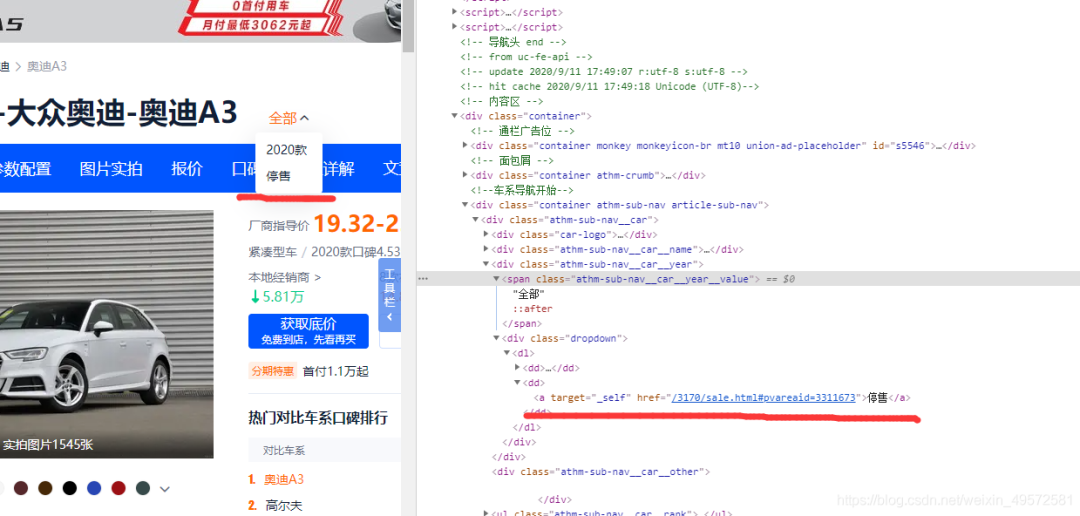Collapse the article-sub-nav container div node
The width and height of the screenshot is (1080, 516).
[x=466, y=205]
